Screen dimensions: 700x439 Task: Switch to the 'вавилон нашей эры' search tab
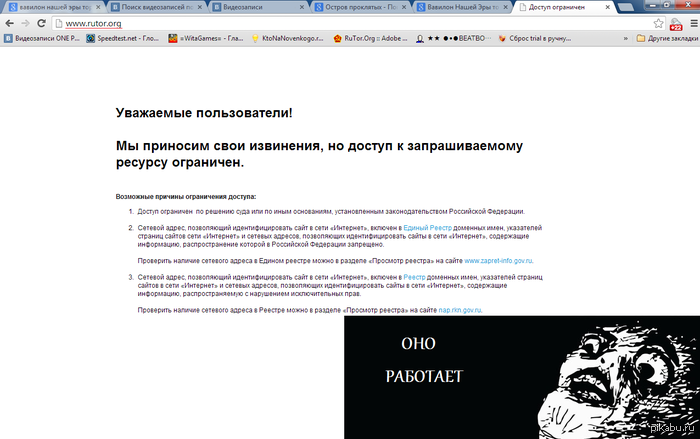click(x=54, y=7)
